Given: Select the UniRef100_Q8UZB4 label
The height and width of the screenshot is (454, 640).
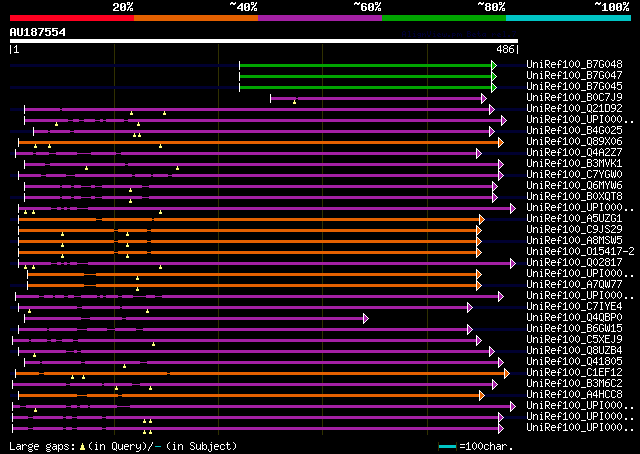Looking at the screenshot, I should [x=574, y=351].
